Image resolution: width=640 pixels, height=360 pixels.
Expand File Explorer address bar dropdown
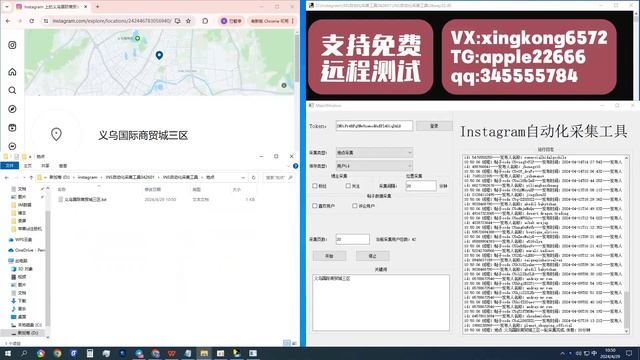243,178
